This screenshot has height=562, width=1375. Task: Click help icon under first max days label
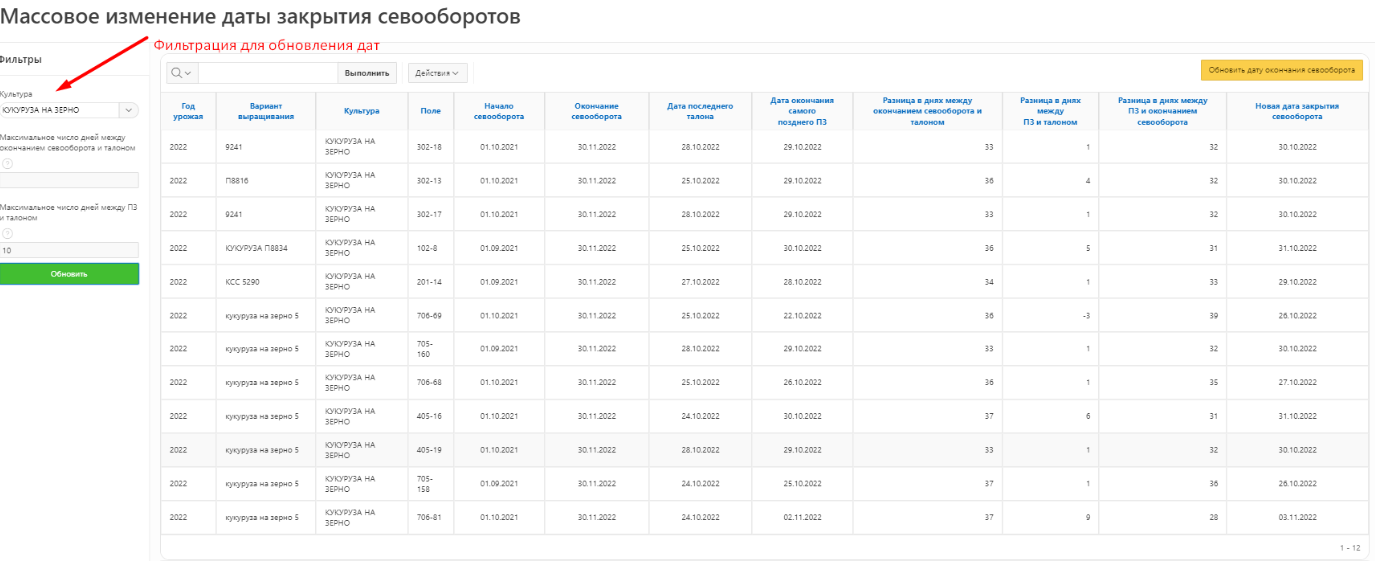(x=5, y=163)
